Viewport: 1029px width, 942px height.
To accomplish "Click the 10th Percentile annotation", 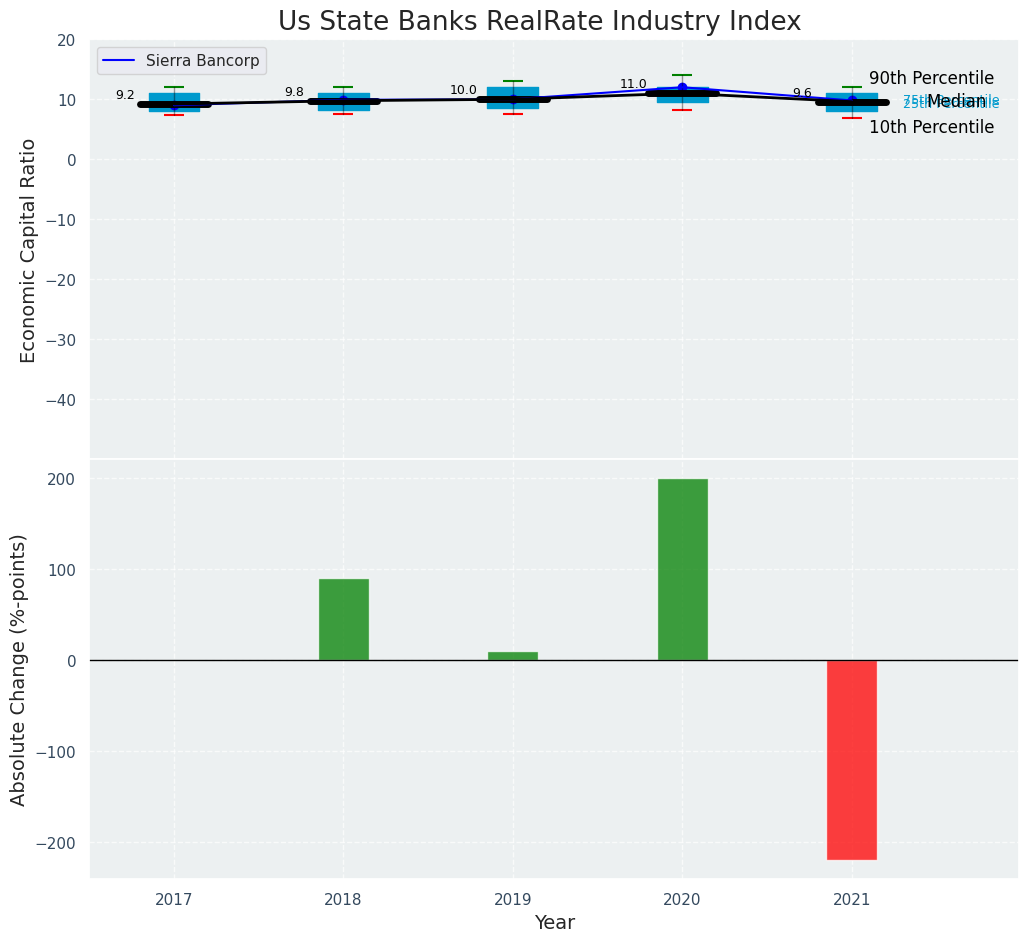I will tap(931, 127).
